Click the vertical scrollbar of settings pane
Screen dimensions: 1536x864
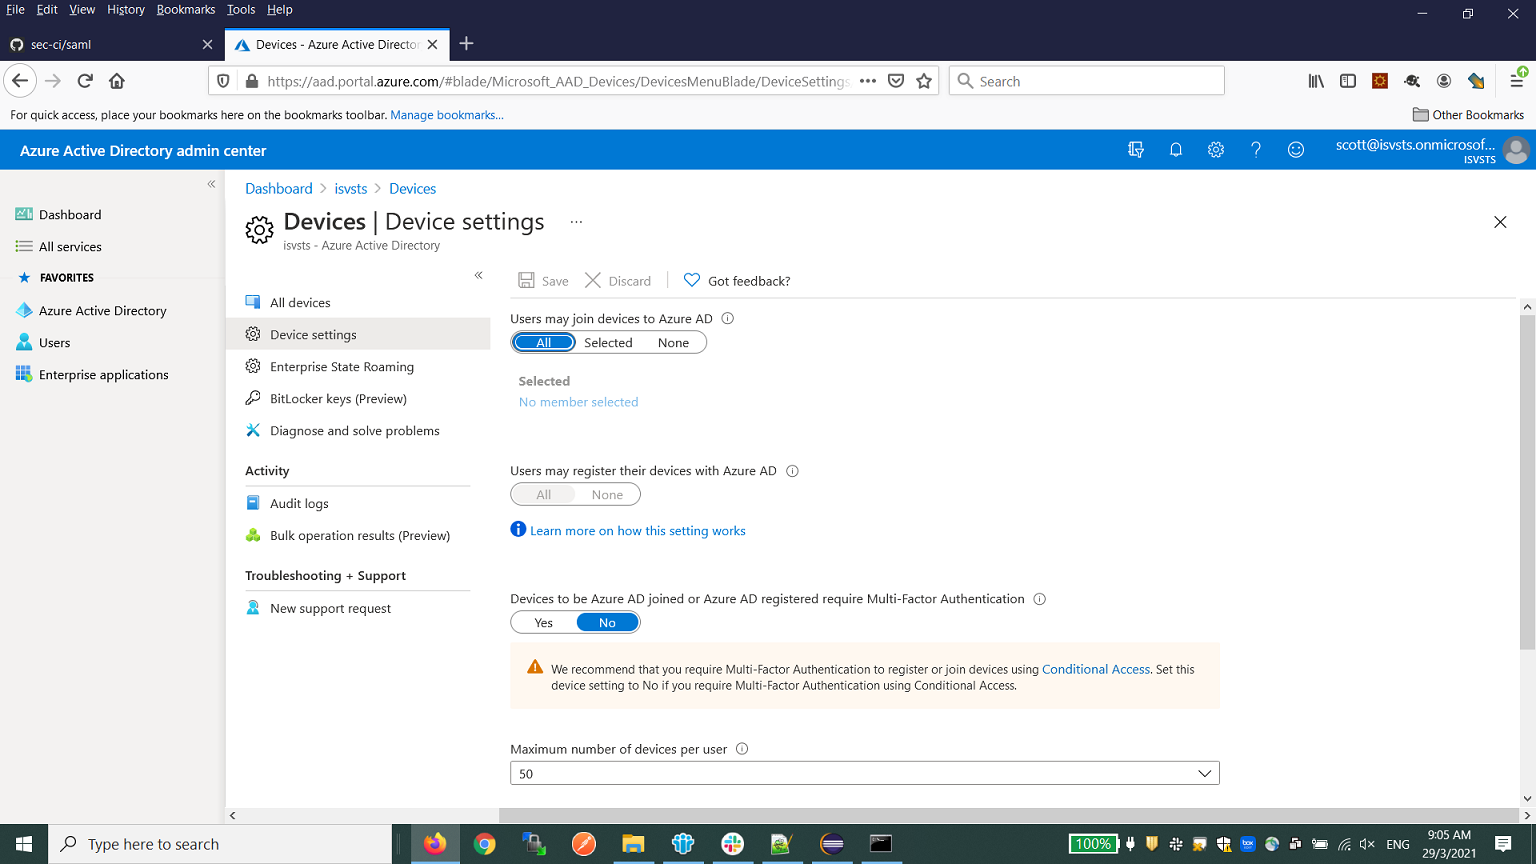(1527, 482)
